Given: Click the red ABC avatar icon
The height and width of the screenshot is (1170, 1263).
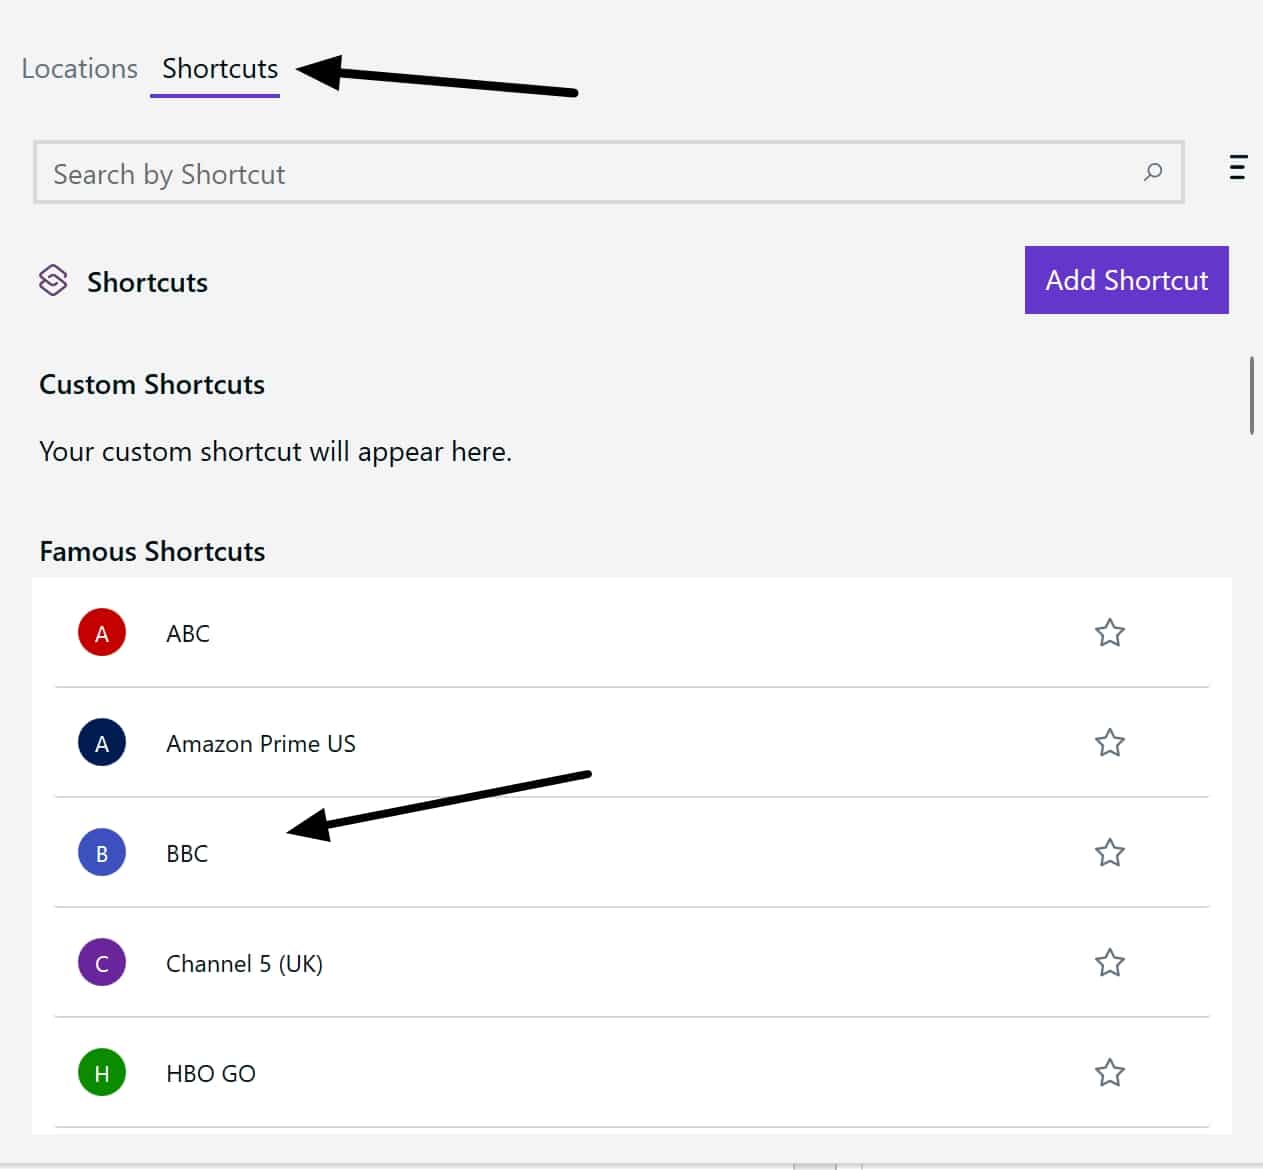Looking at the screenshot, I should coord(102,633).
